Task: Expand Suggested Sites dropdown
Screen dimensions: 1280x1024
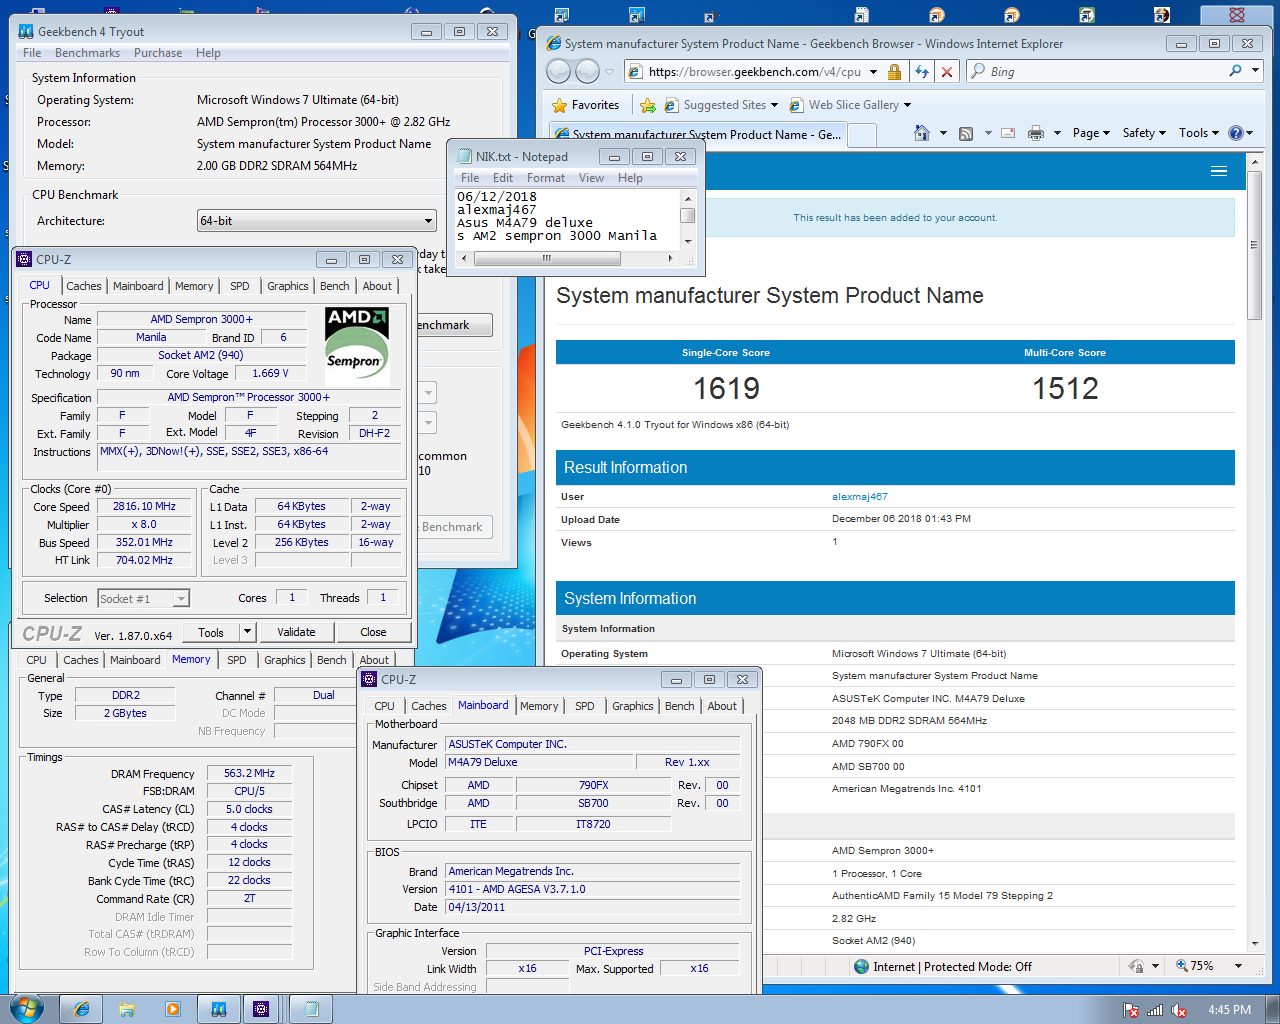Action: [x=775, y=105]
